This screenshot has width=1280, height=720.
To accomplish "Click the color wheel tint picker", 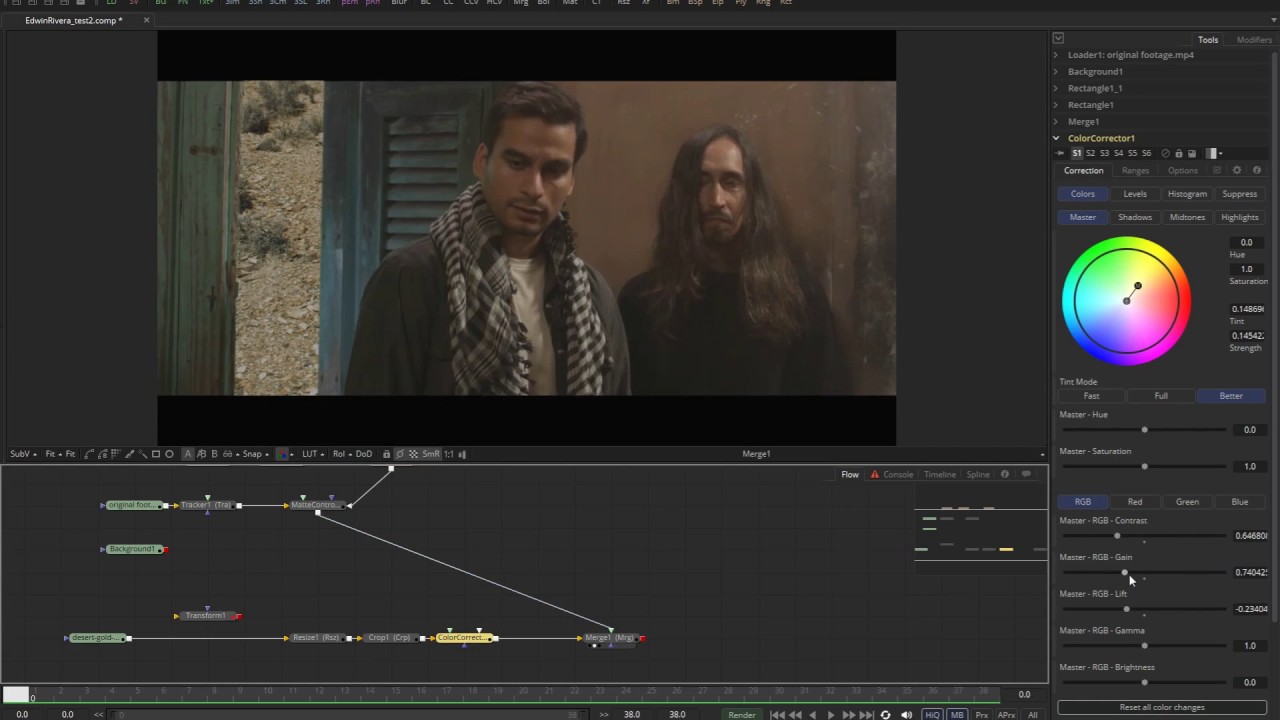I will coord(1137,287).
